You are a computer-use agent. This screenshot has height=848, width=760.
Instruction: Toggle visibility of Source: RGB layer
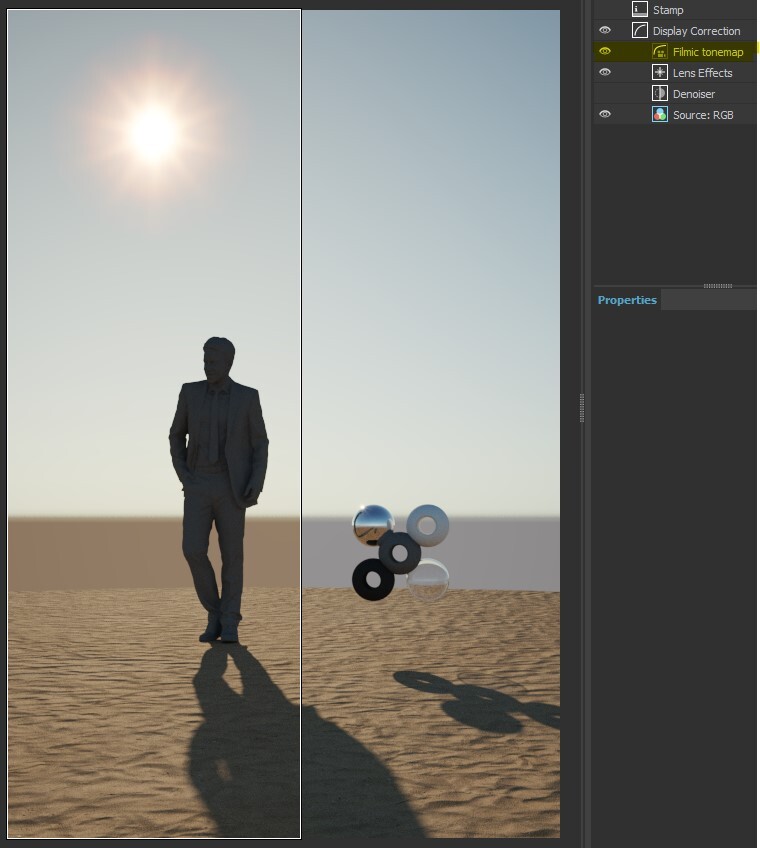pos(605,114)
